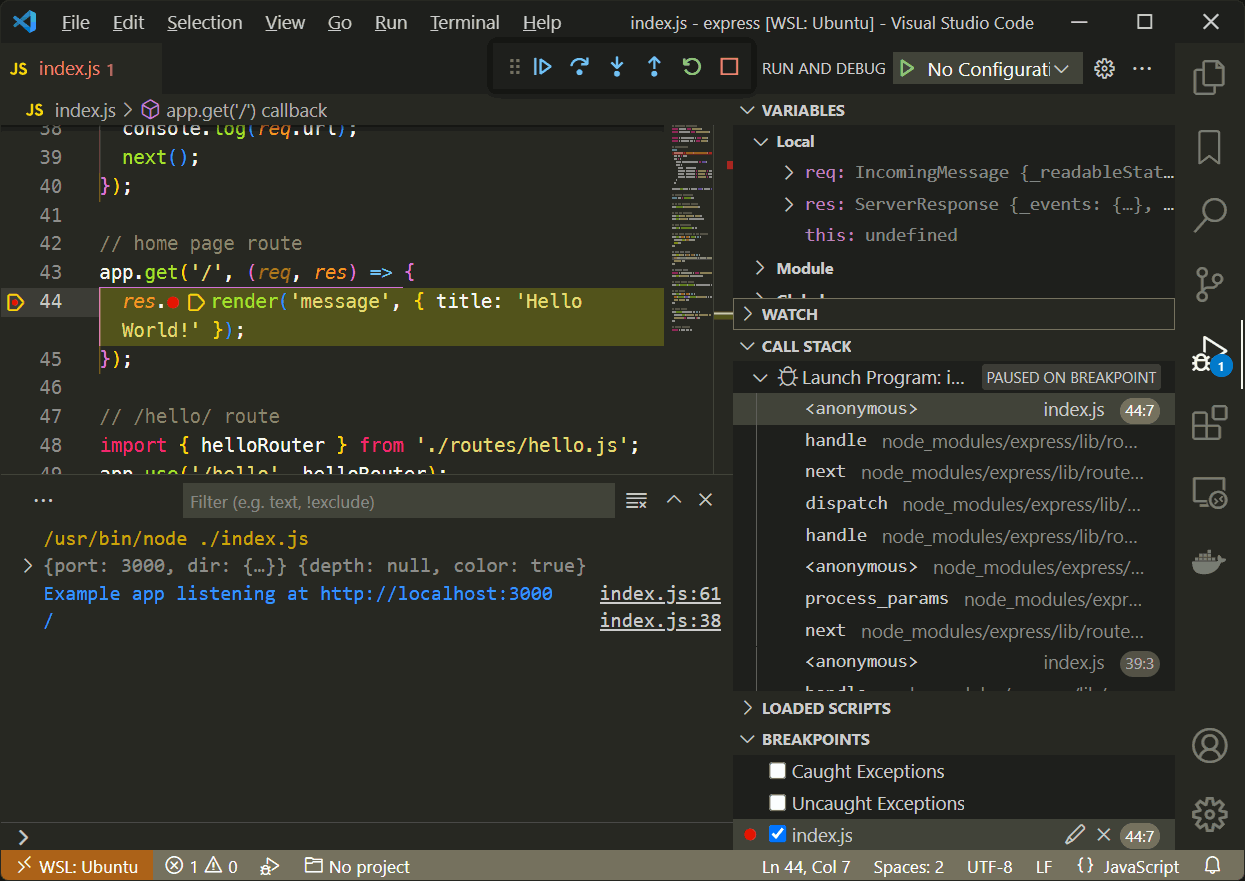The height and width of the screenshot is (881, 1245).
Task: Open the Run menu
Action: pyautogui.click(x=390, y=22)
